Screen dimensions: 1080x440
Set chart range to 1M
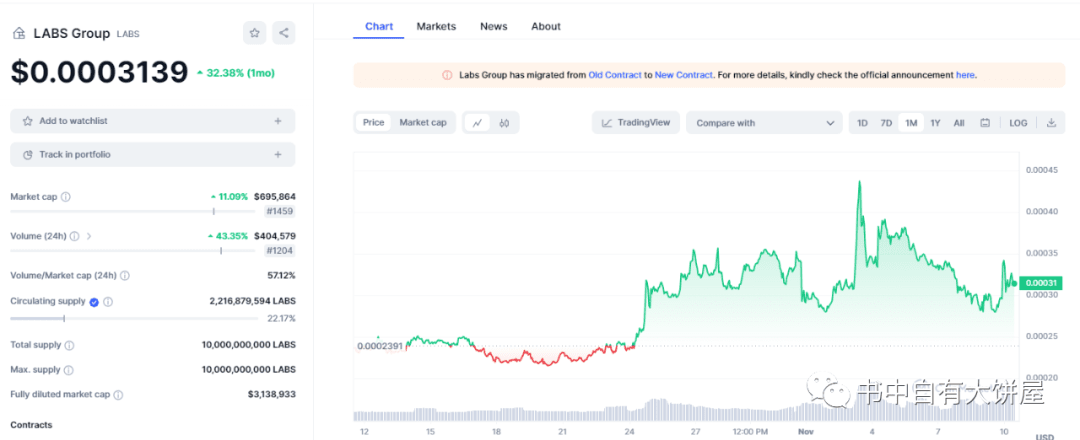pyautogui.click(x=911, y=123)
